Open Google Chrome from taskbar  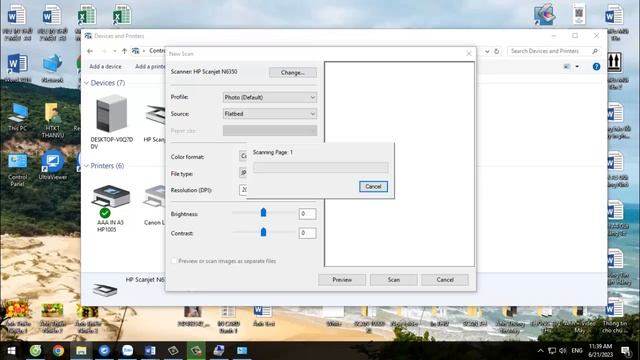tap(58, 351)
